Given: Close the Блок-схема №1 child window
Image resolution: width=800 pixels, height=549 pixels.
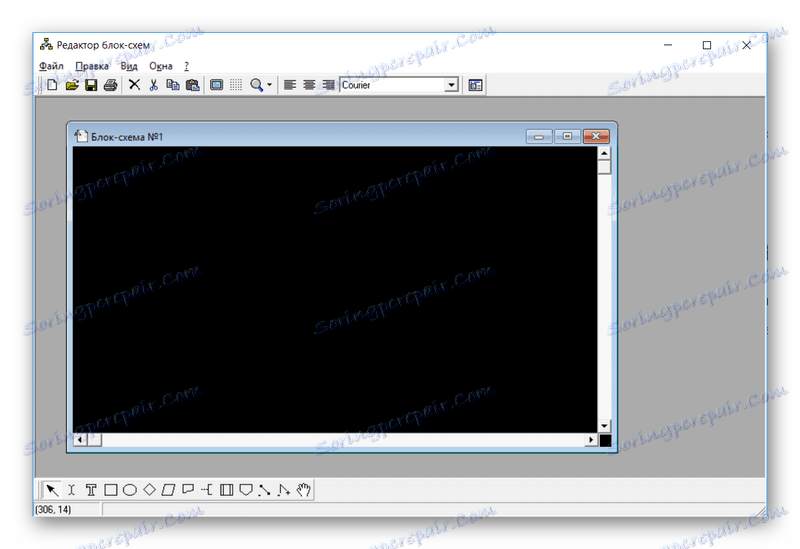Looking at the screenshot, I should [595, 136].
